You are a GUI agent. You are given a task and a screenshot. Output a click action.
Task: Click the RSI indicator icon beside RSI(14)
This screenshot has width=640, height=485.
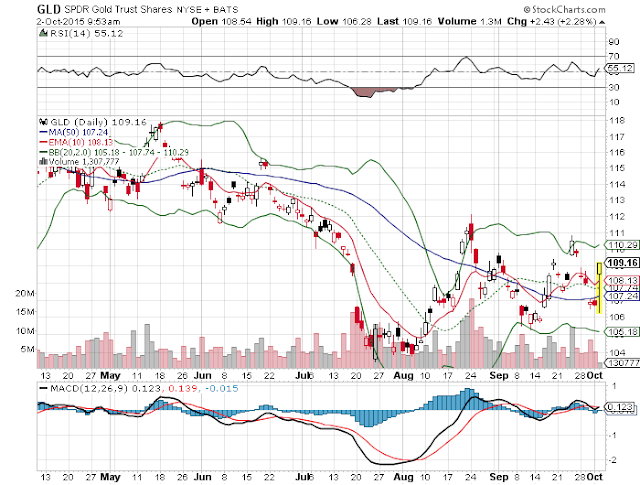(x=43, y=33)
